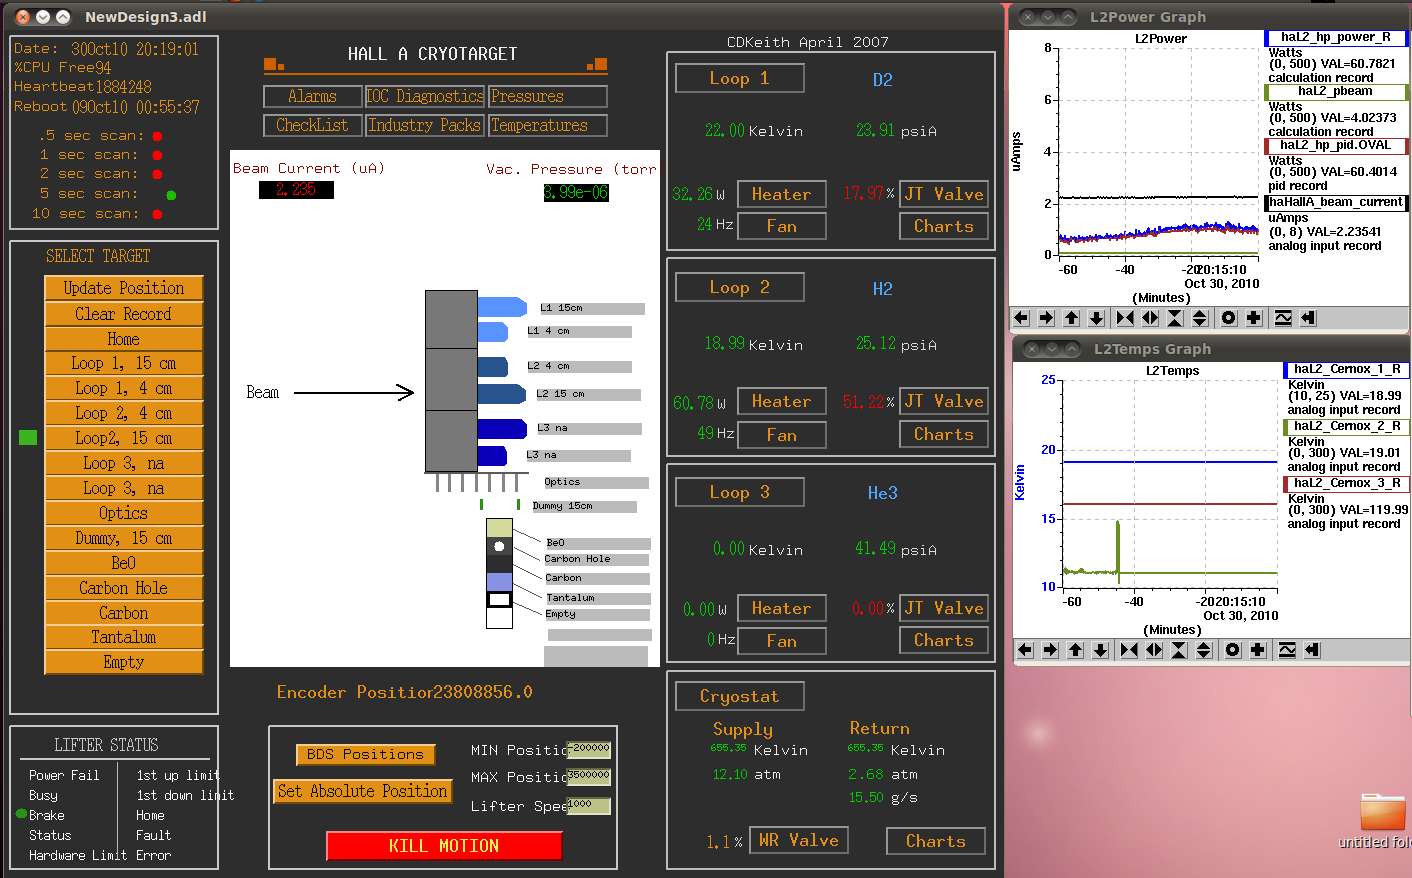Select target Loop 1, 4 cm
1412x878 pixels.
click(124, 389)
